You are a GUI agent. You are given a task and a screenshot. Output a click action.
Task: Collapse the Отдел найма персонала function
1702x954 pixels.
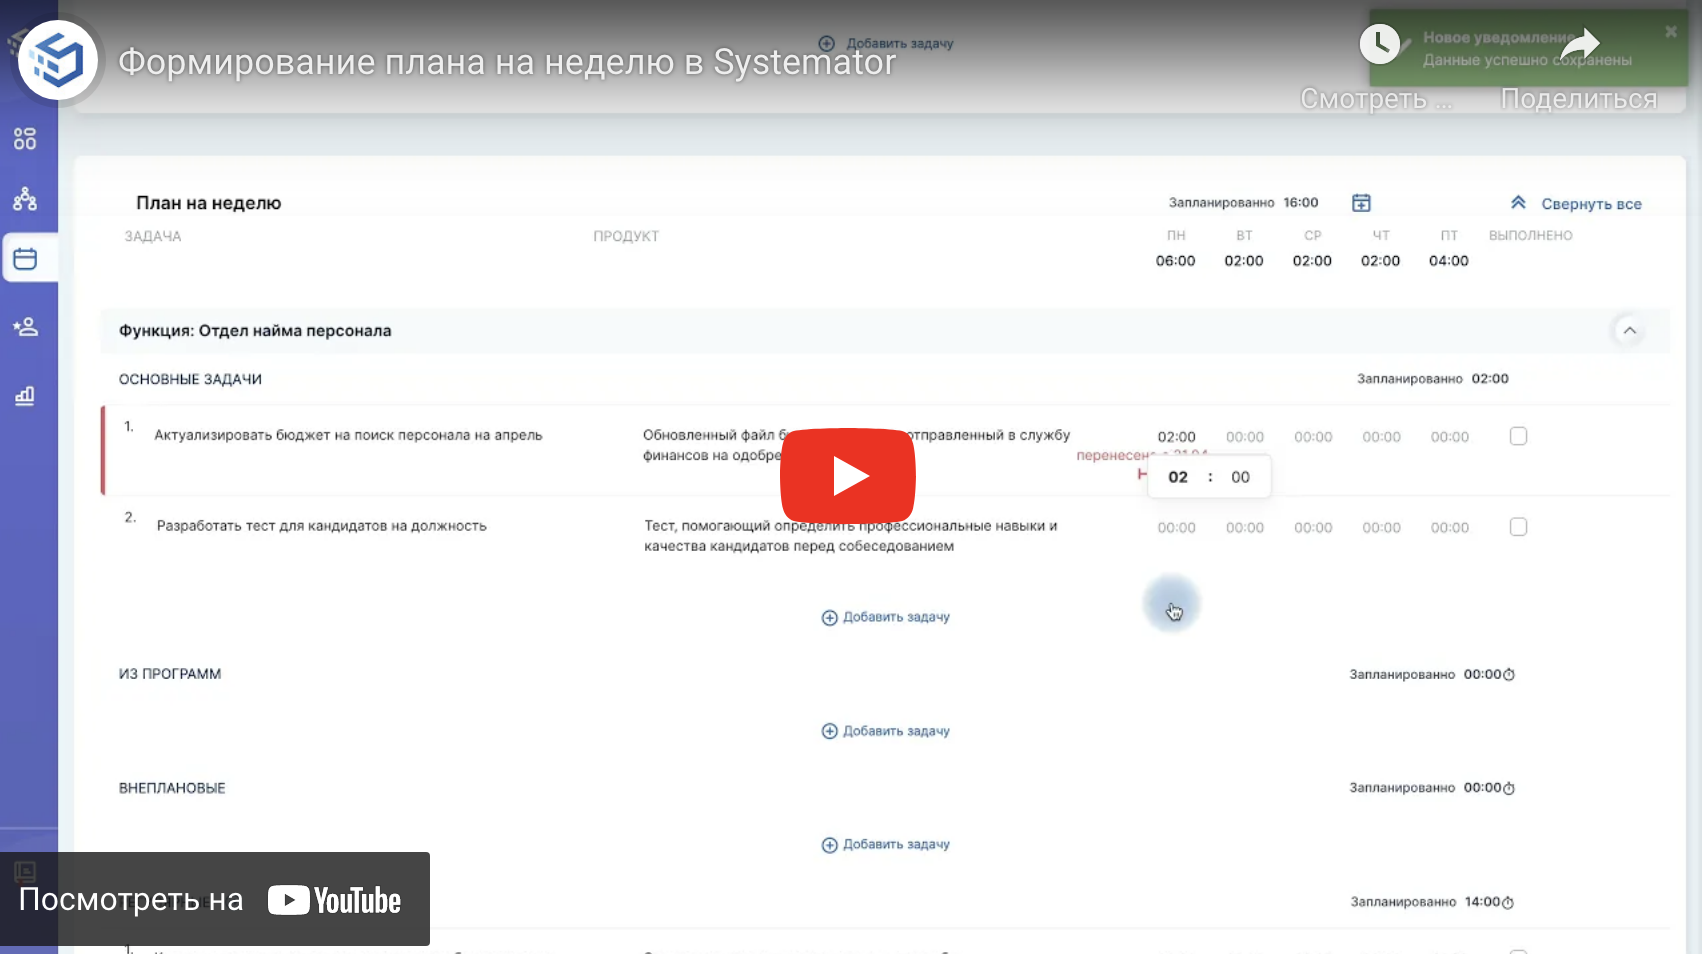pyautogui.click(x=1629, y=331)
